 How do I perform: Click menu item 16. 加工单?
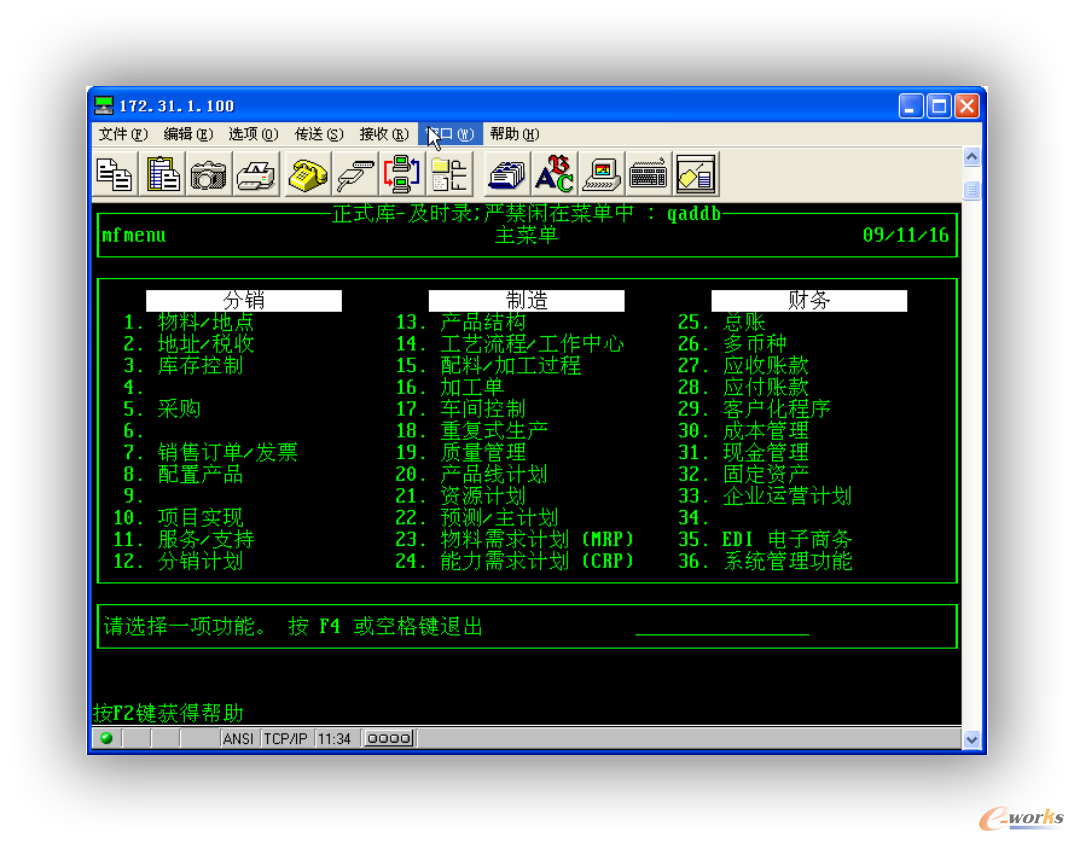(449, 388)
